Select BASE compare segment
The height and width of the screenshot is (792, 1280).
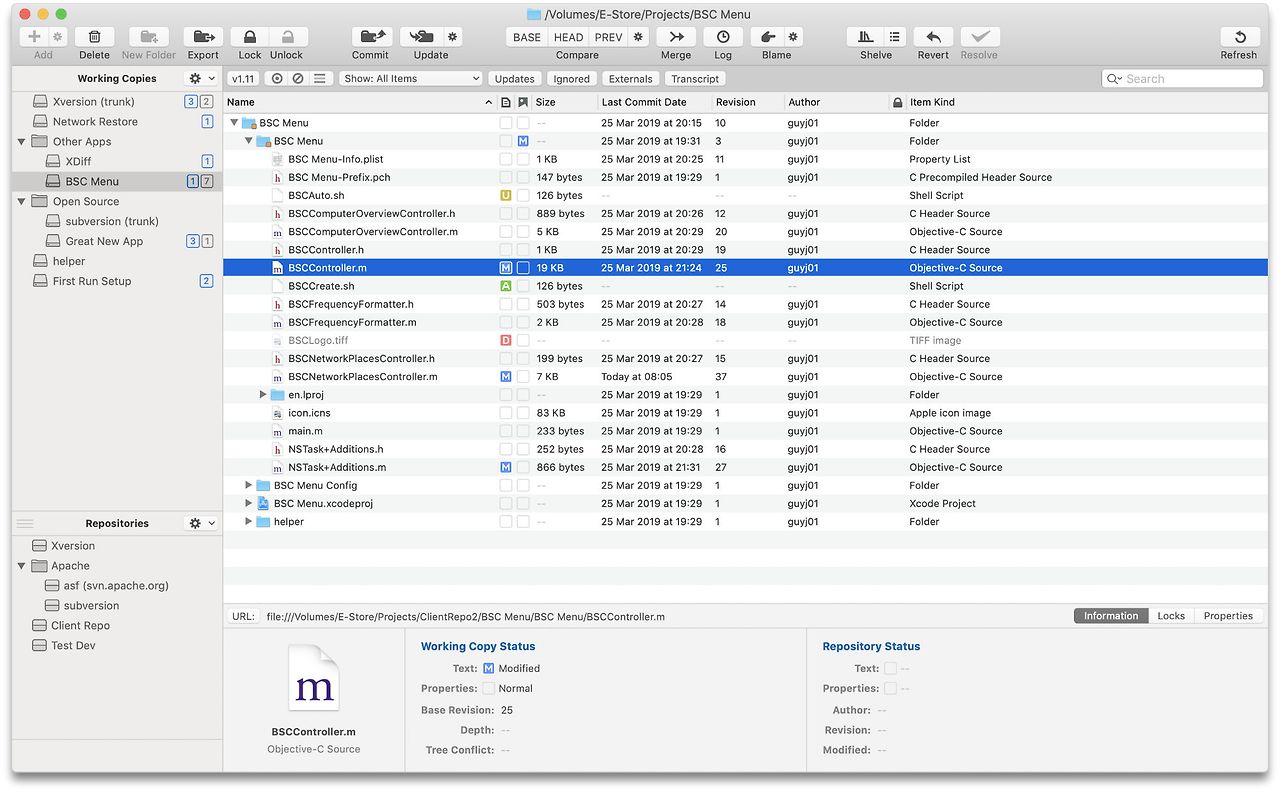point(527,37)
